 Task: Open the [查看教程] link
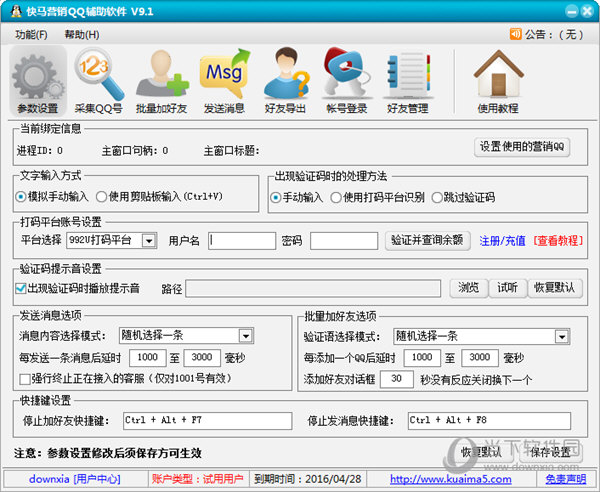[558, 241]
